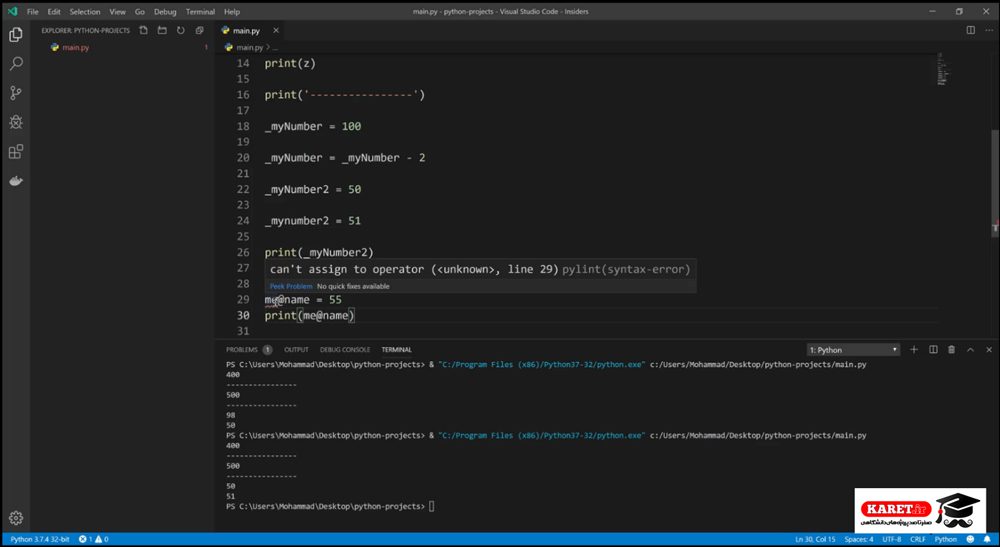This screenshot has height=547, width=1000.
Task: Click Ln 30, Col 15 in status bar
Action: click(814, 539)
